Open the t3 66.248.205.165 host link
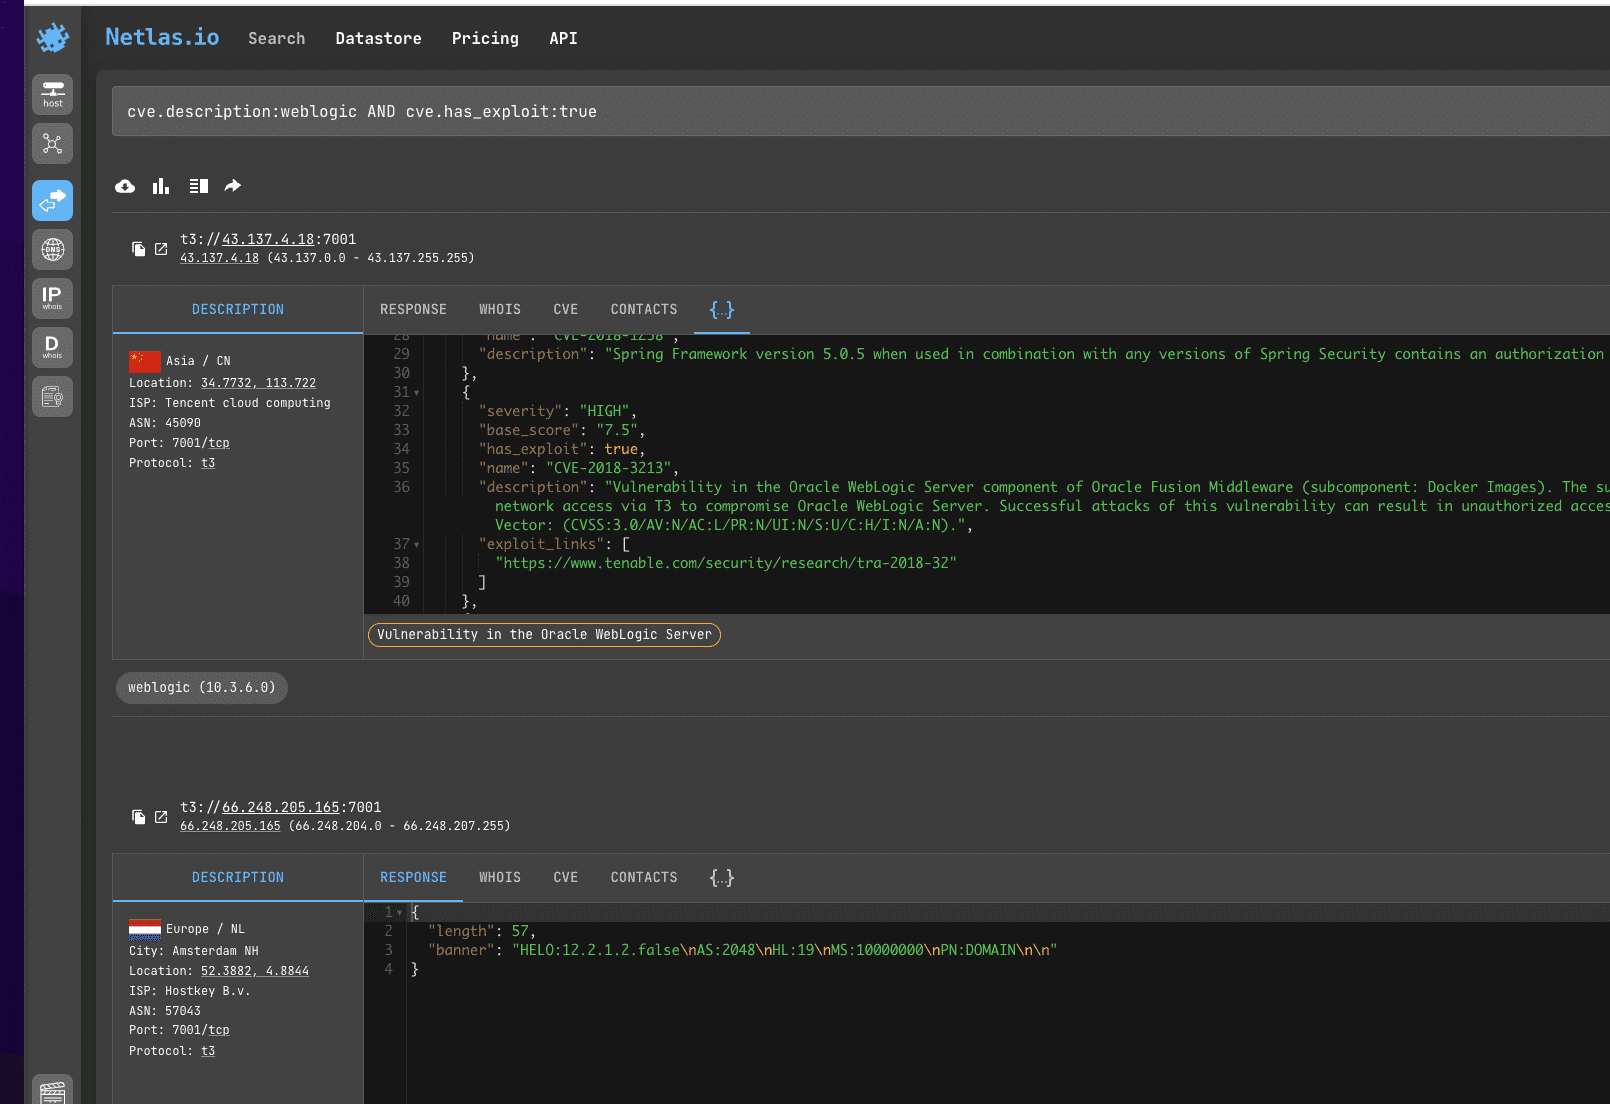Viewport: 1610px width, 1104px height. click(281, 807)
